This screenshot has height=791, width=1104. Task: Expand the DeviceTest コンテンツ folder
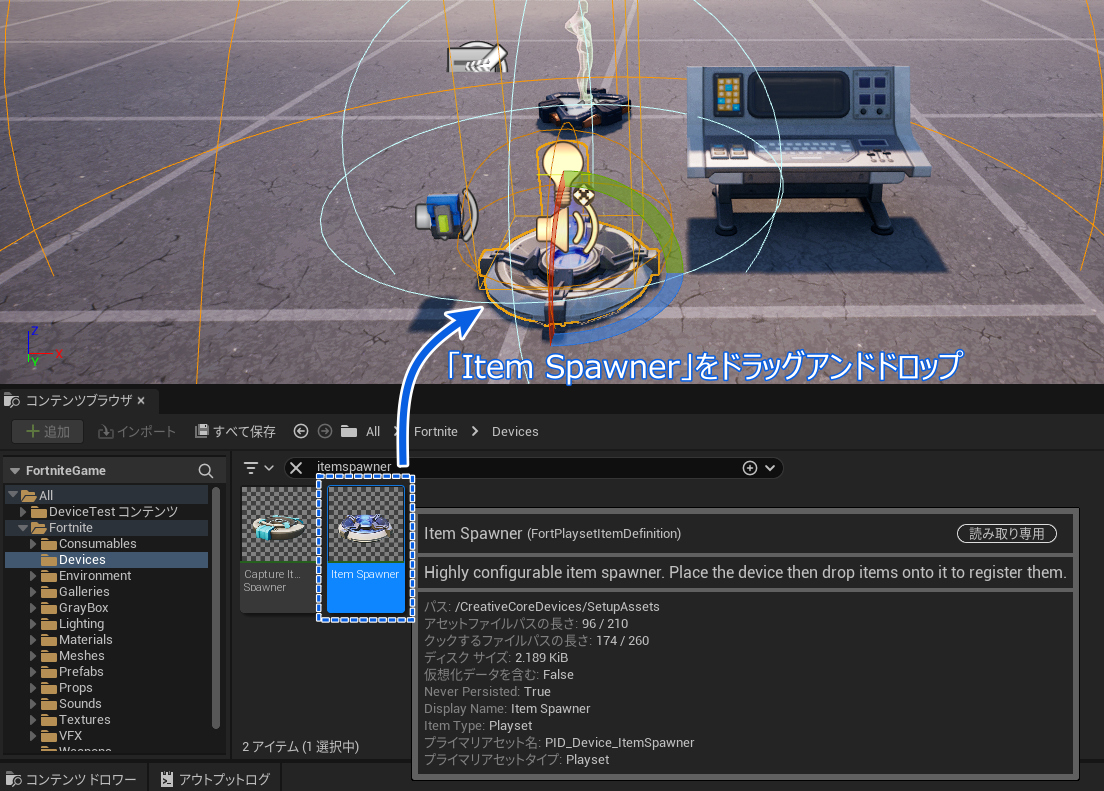pyautogui.click(x=24, y=511)
